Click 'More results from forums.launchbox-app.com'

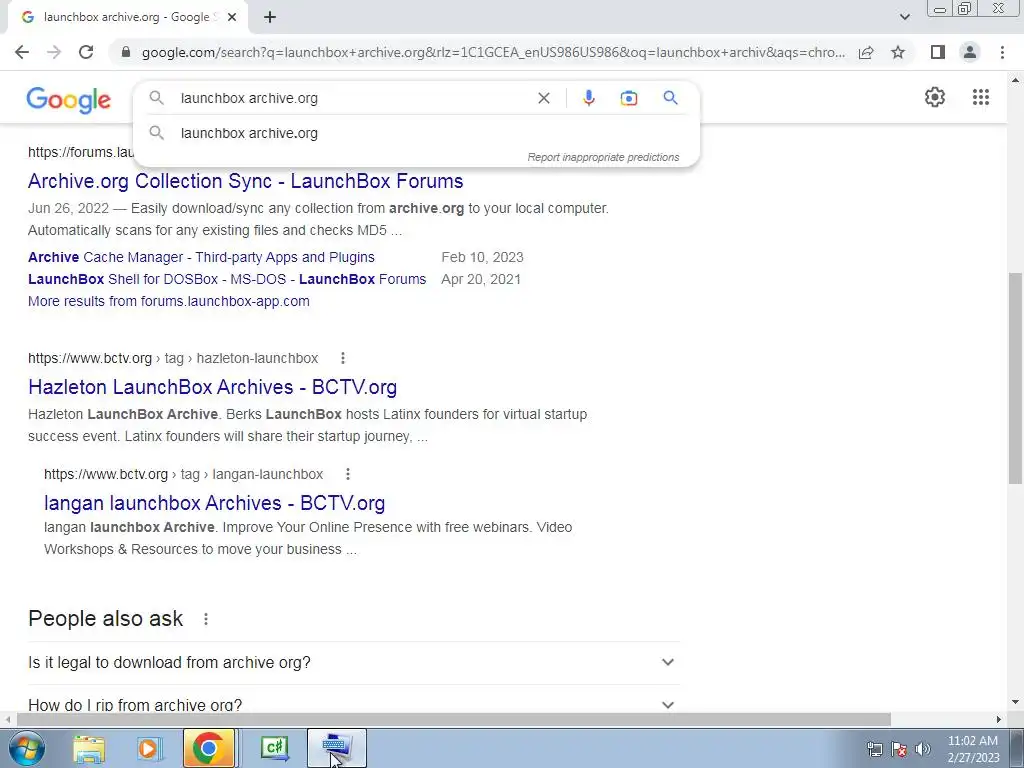(168, 301)
